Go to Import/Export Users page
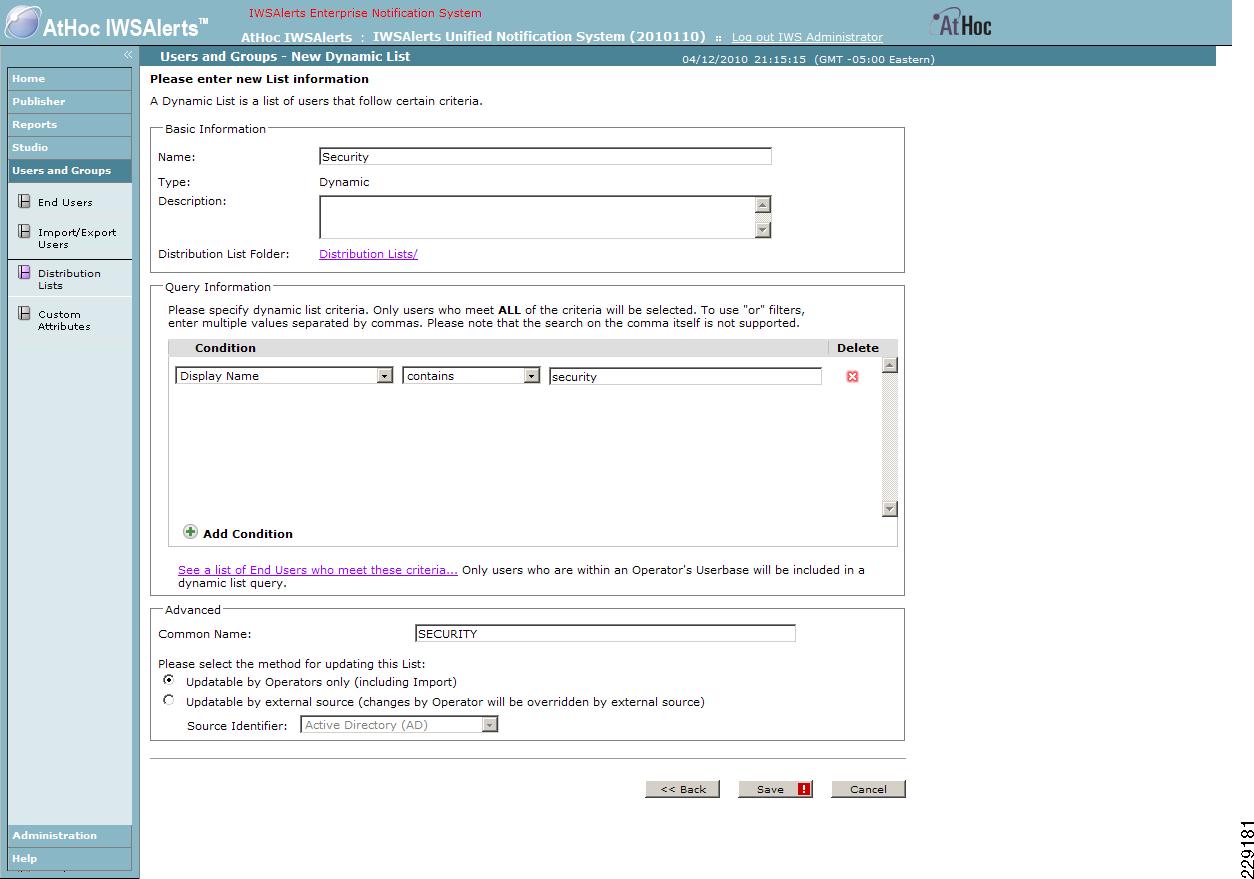The width and height of the screenshot is (1254, 879). click(77, 238)
